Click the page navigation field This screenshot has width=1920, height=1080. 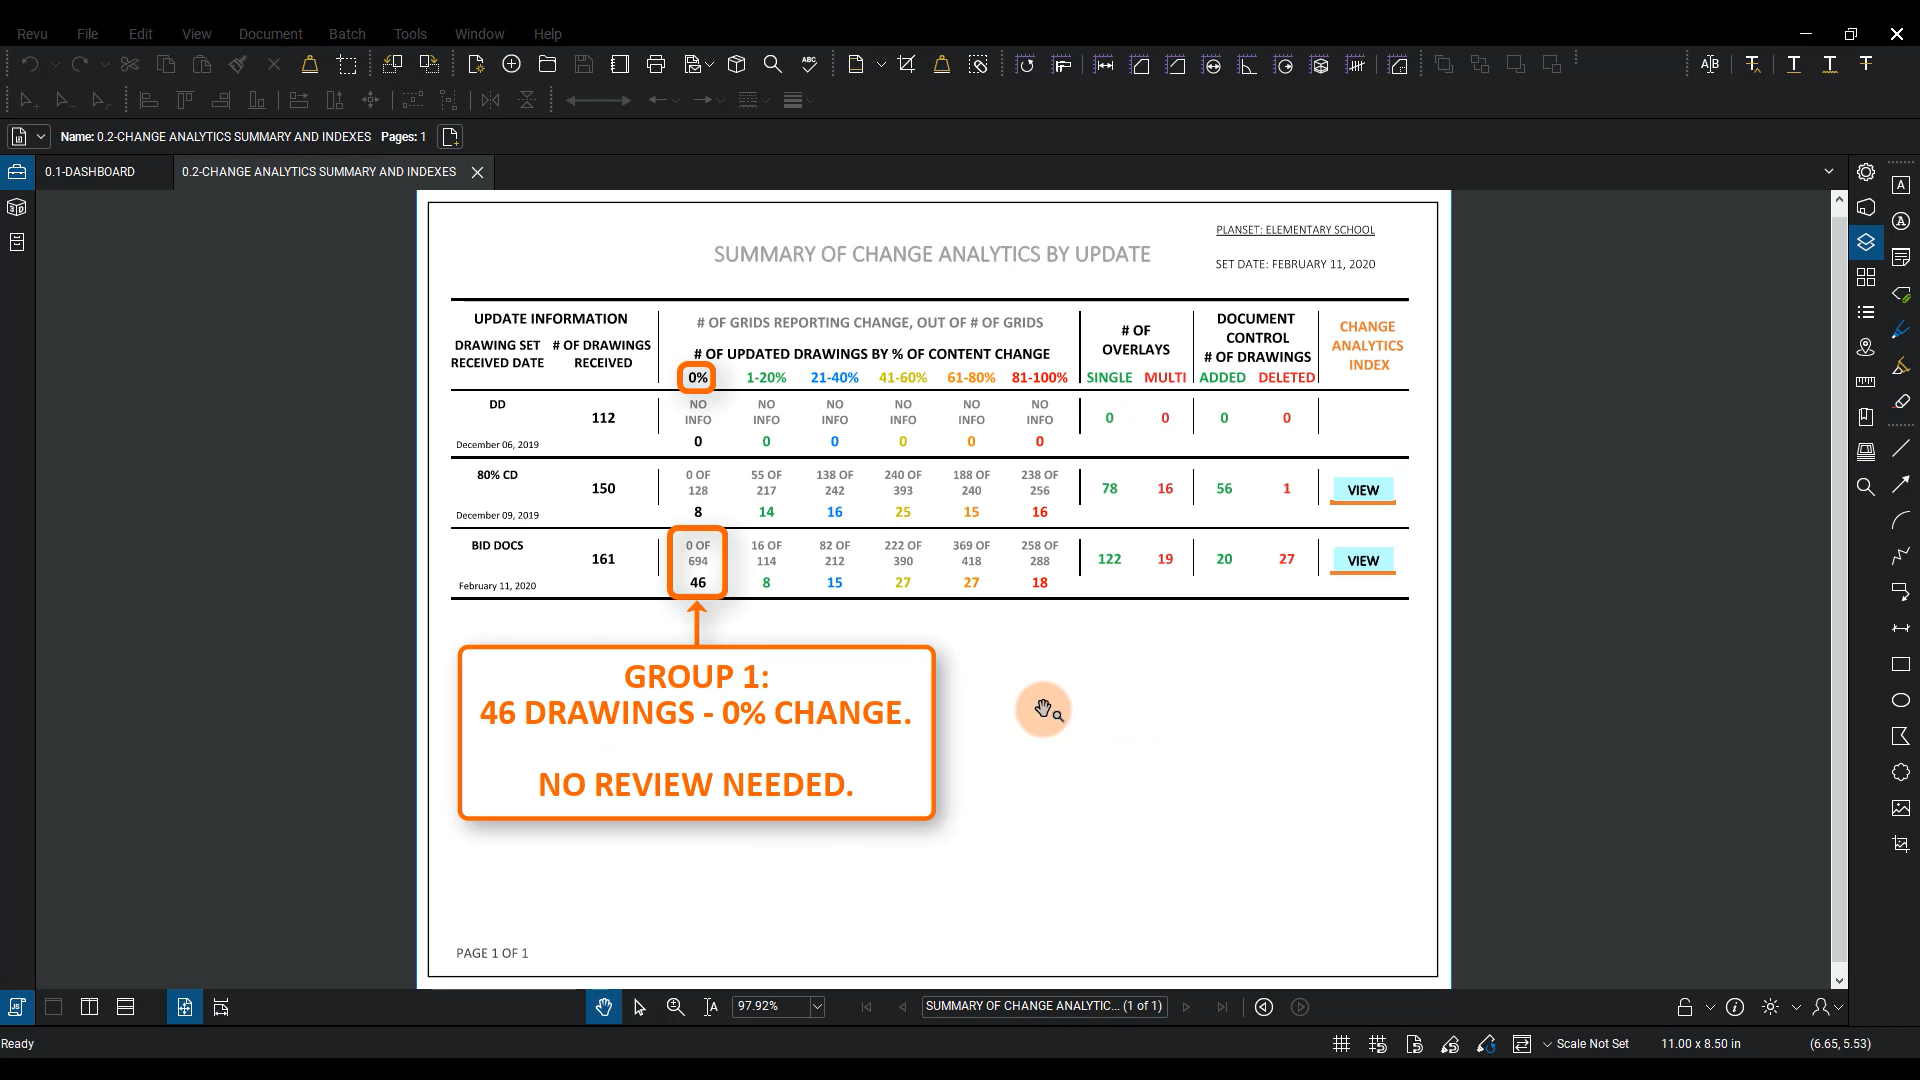pyautogui.click(x=1043, y=1006)
